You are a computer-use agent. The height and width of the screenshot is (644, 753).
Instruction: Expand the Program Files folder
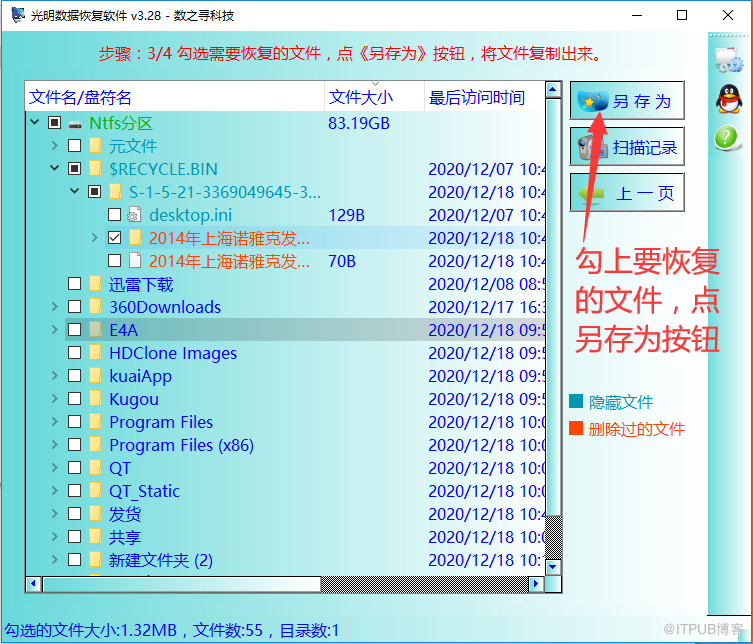[x=54, y=422]
